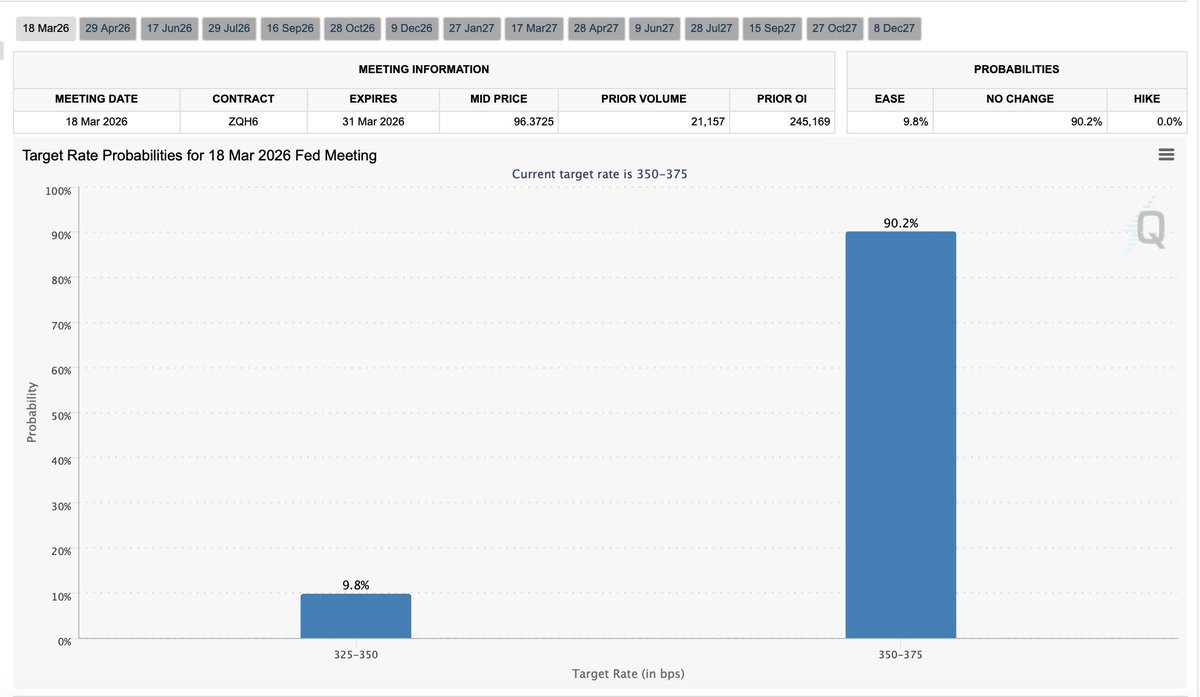The image size is (1200, 697).
Task: Select the 28 Apr27 meeting tab
Action: click(x=597, y=28)
